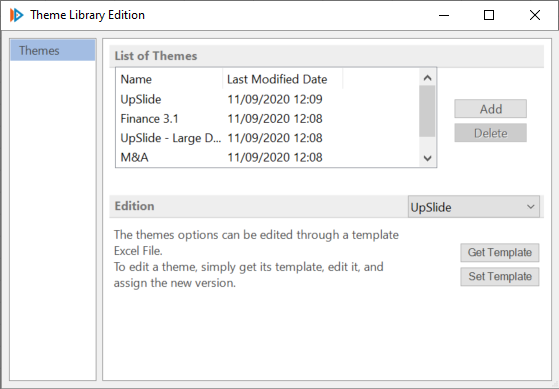This screenshot has width=559, height=389.
Task: Click the Delete theme button
Action: [490, 133]
